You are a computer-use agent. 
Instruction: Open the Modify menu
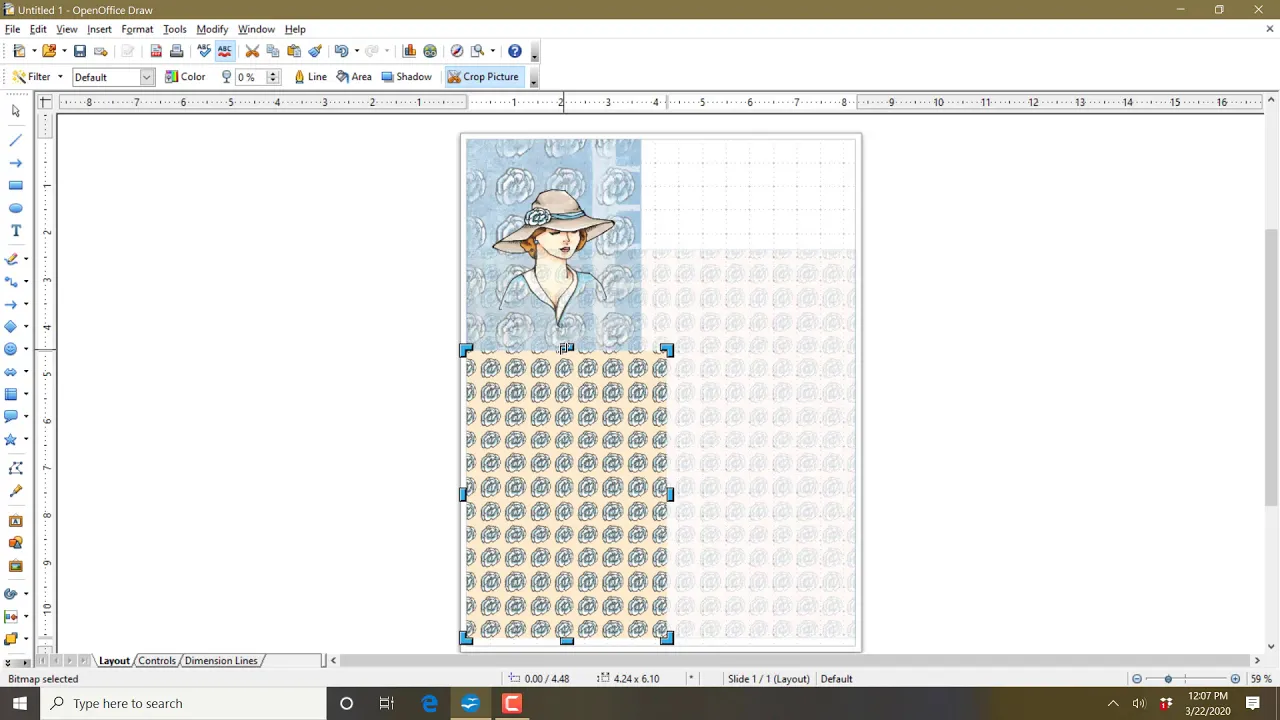click(212, 29)
